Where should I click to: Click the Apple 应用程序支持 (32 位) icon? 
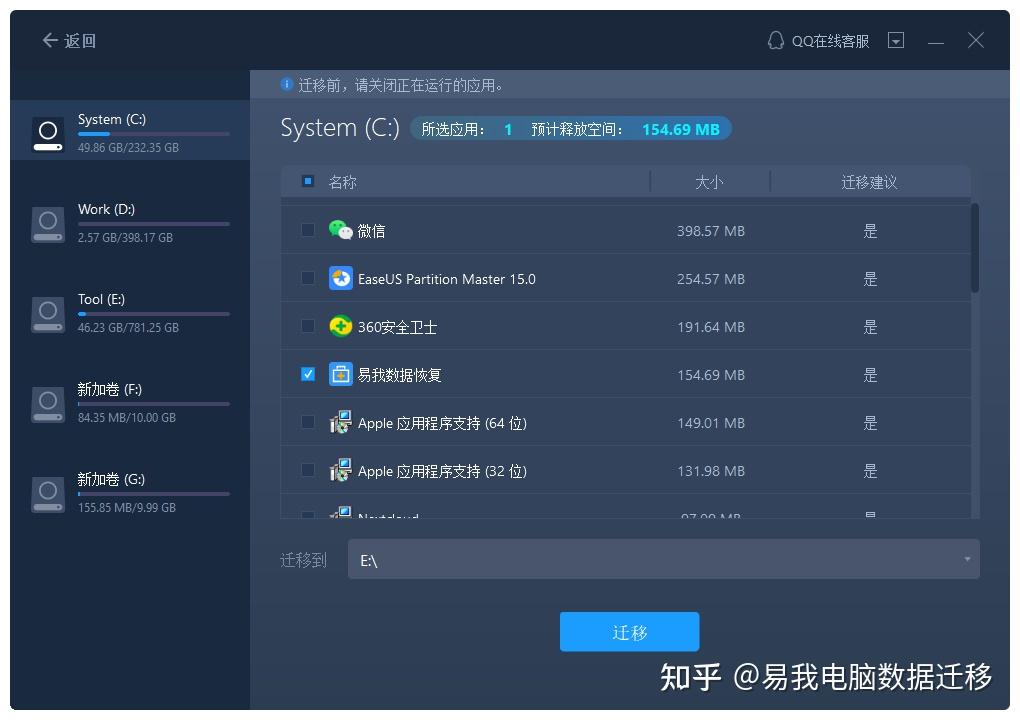pyautogui.click(x=340, y=471)
